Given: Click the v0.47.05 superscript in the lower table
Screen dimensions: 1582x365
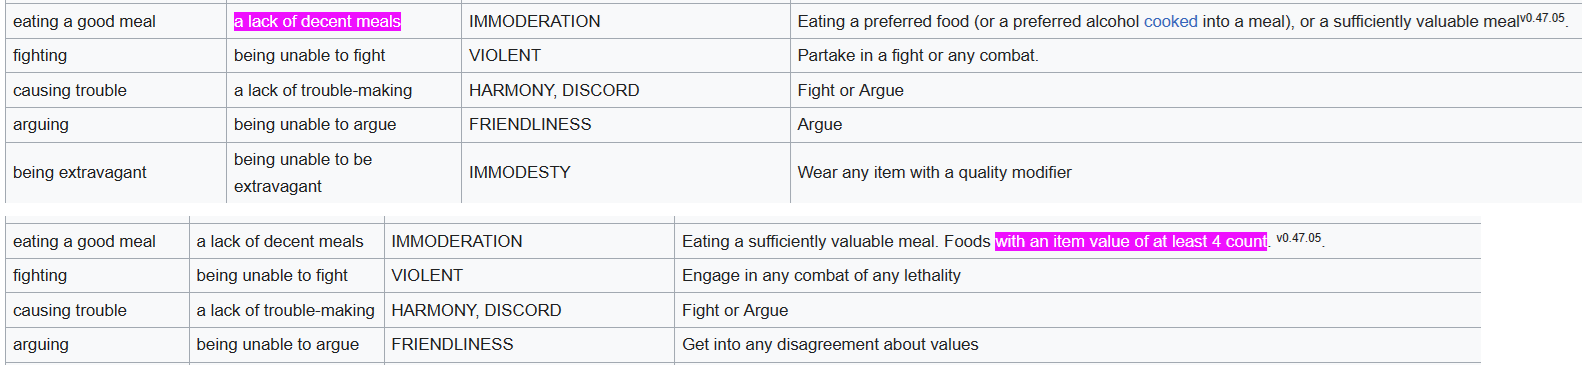Looking at the screenshot, I should [x=1299, y=238].
